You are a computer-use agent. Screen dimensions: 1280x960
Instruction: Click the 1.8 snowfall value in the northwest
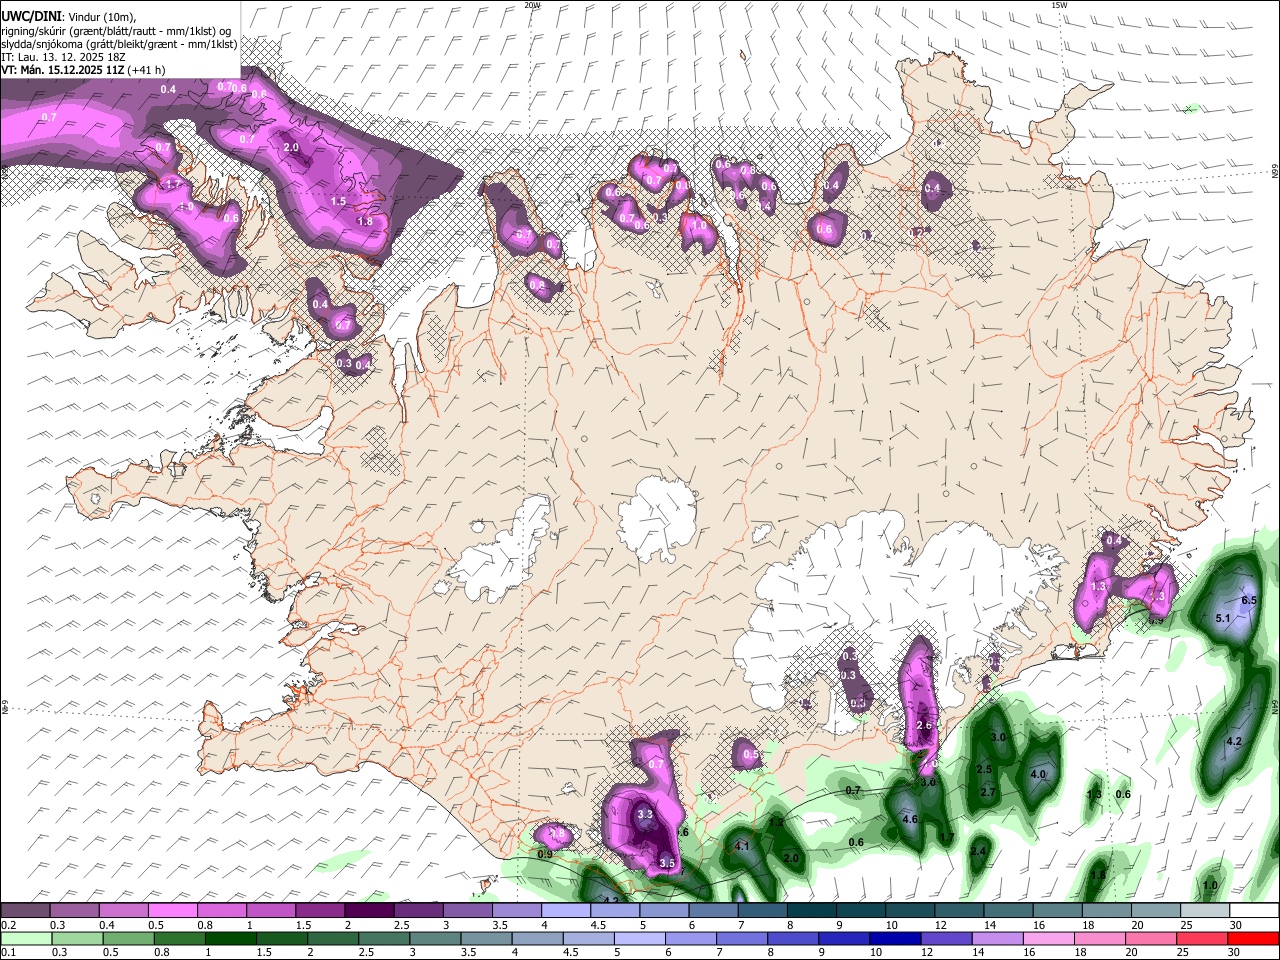click(x=365, y=222)
